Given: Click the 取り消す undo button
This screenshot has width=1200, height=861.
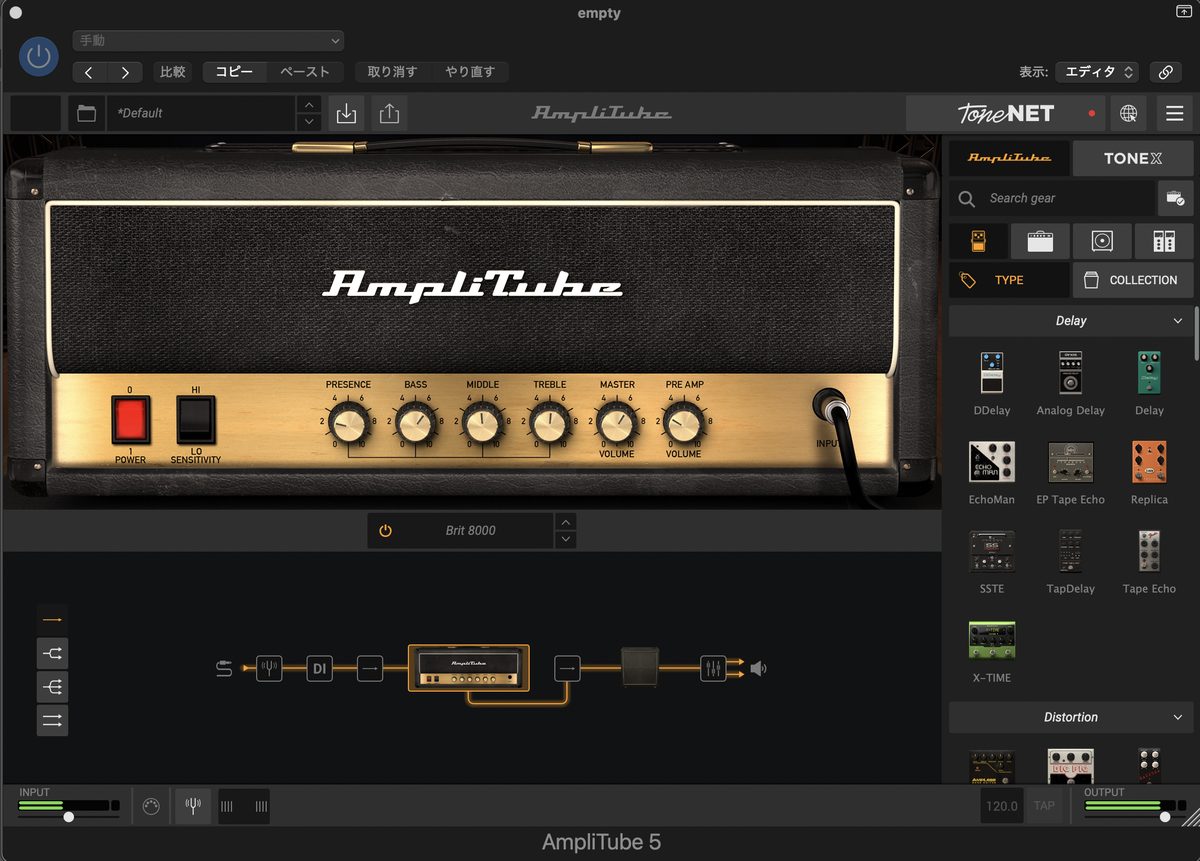Looking at the screenshot, I should tap(393, 72).
